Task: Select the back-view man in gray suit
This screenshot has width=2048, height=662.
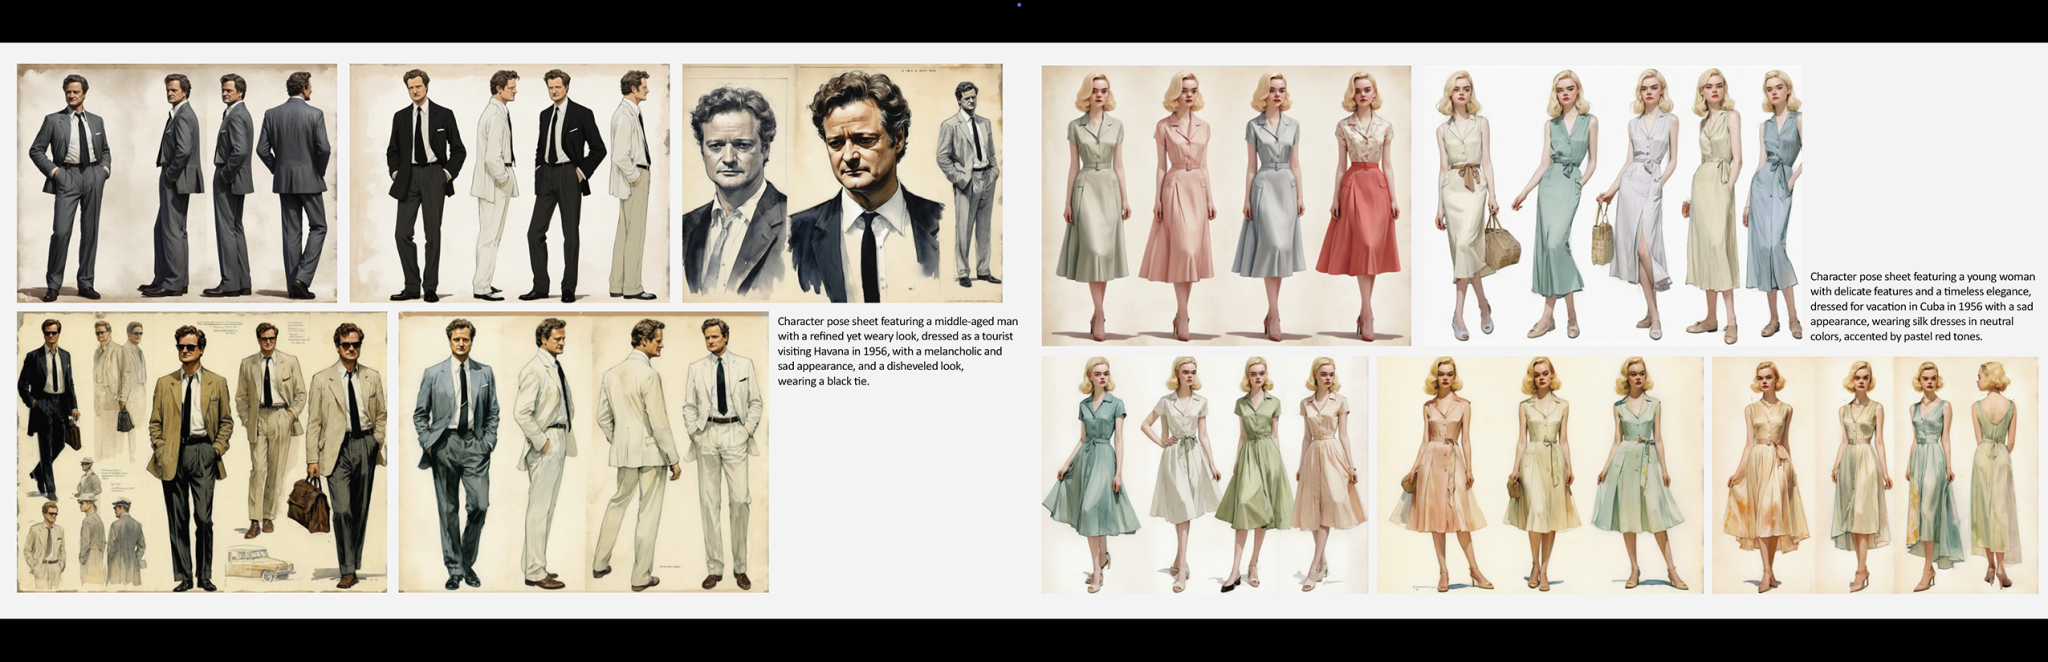Action: tap(297, 185)
